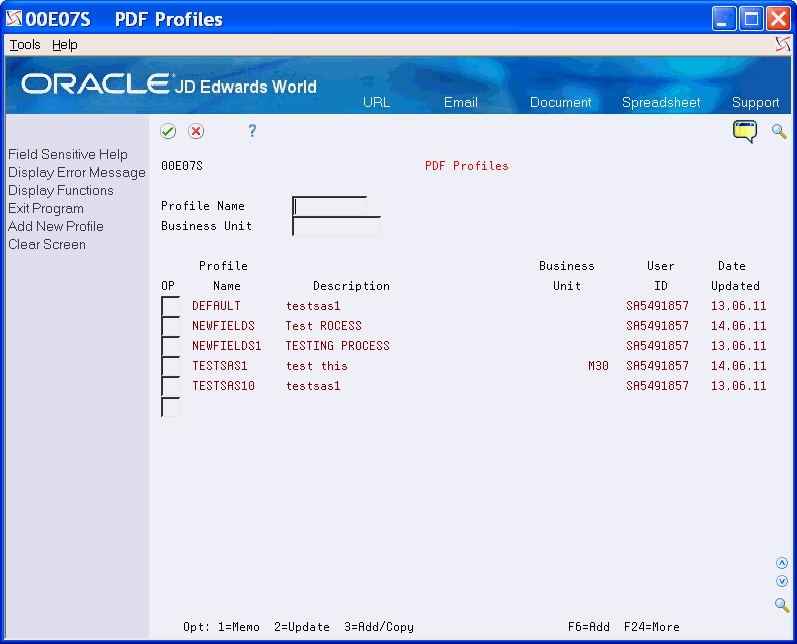Click the page up arrow icon
This screenshot has width=797, height=644.
pos(782,563)
